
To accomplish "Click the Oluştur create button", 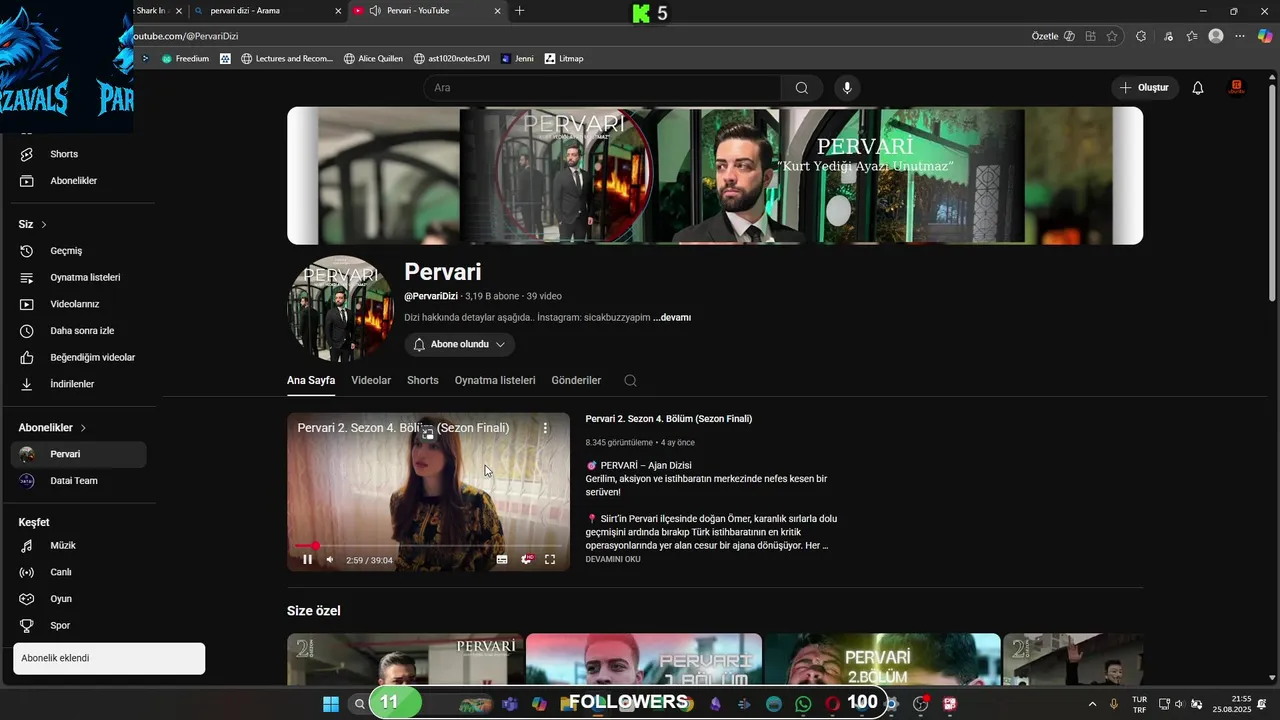I will [x=1144, y=88].
